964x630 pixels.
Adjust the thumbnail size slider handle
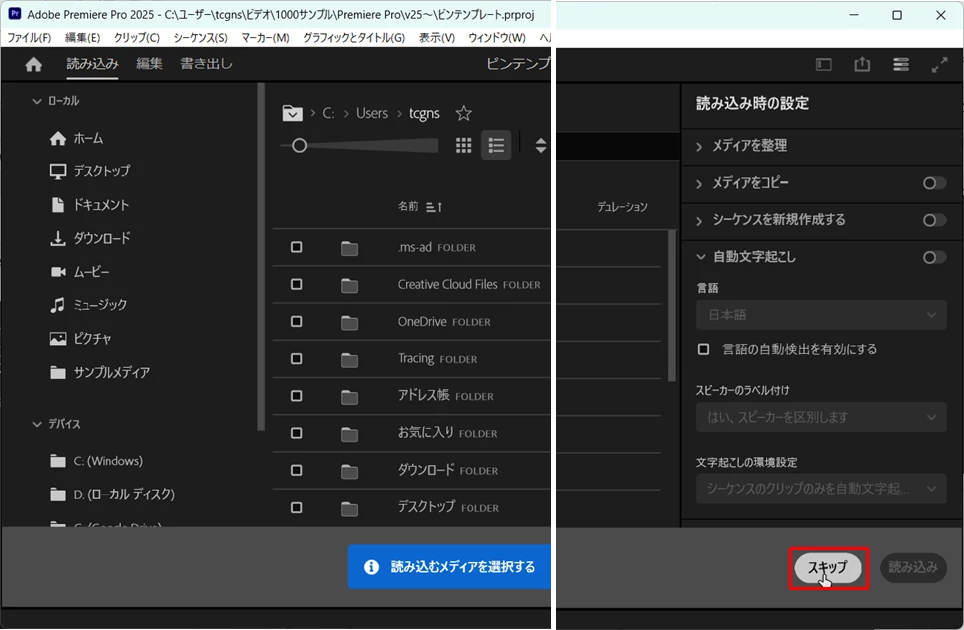[x=299, y=146]
